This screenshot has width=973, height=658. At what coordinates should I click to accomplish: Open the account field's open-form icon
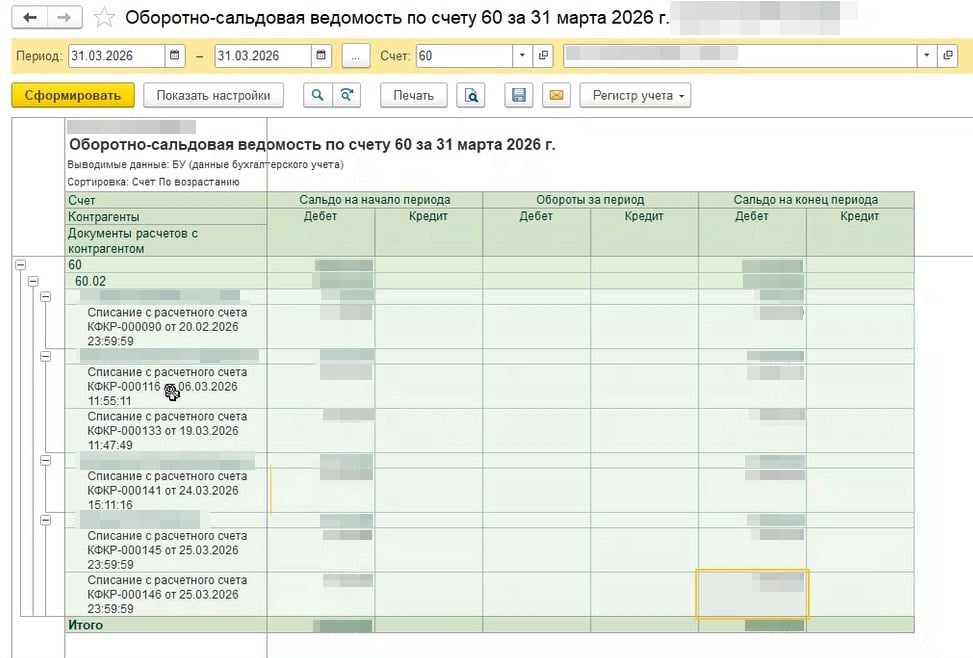click(x=544, y=56)
